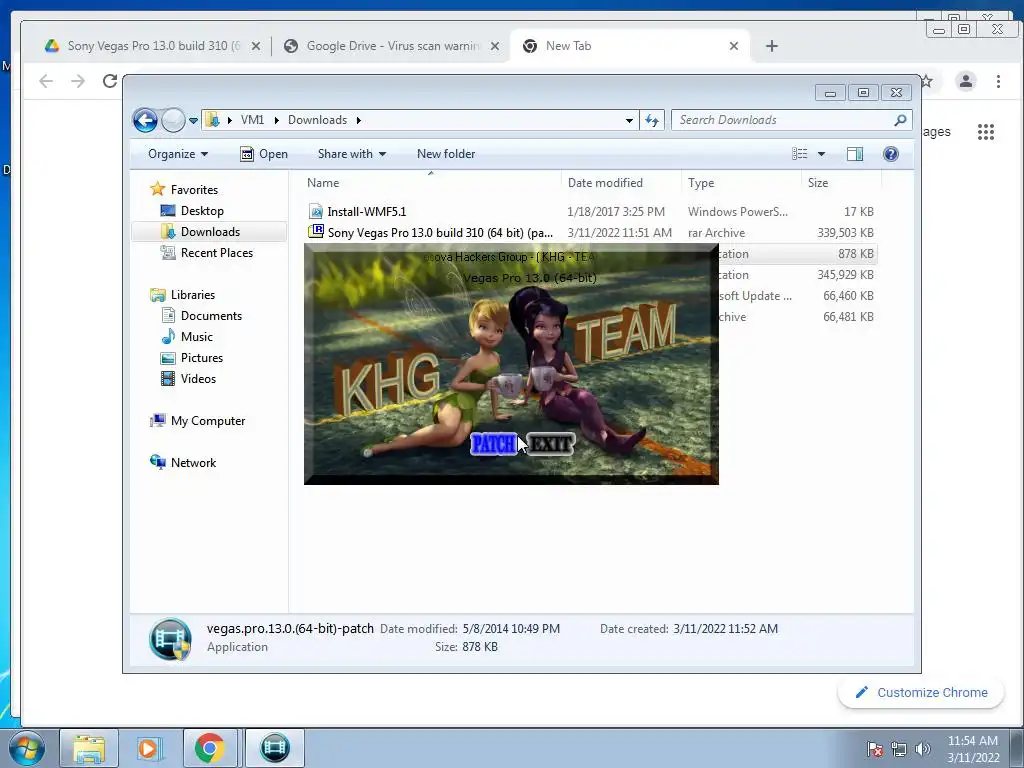Open Network in navigation pane
The image size is (1024, 768).
[x=193, y=463]
